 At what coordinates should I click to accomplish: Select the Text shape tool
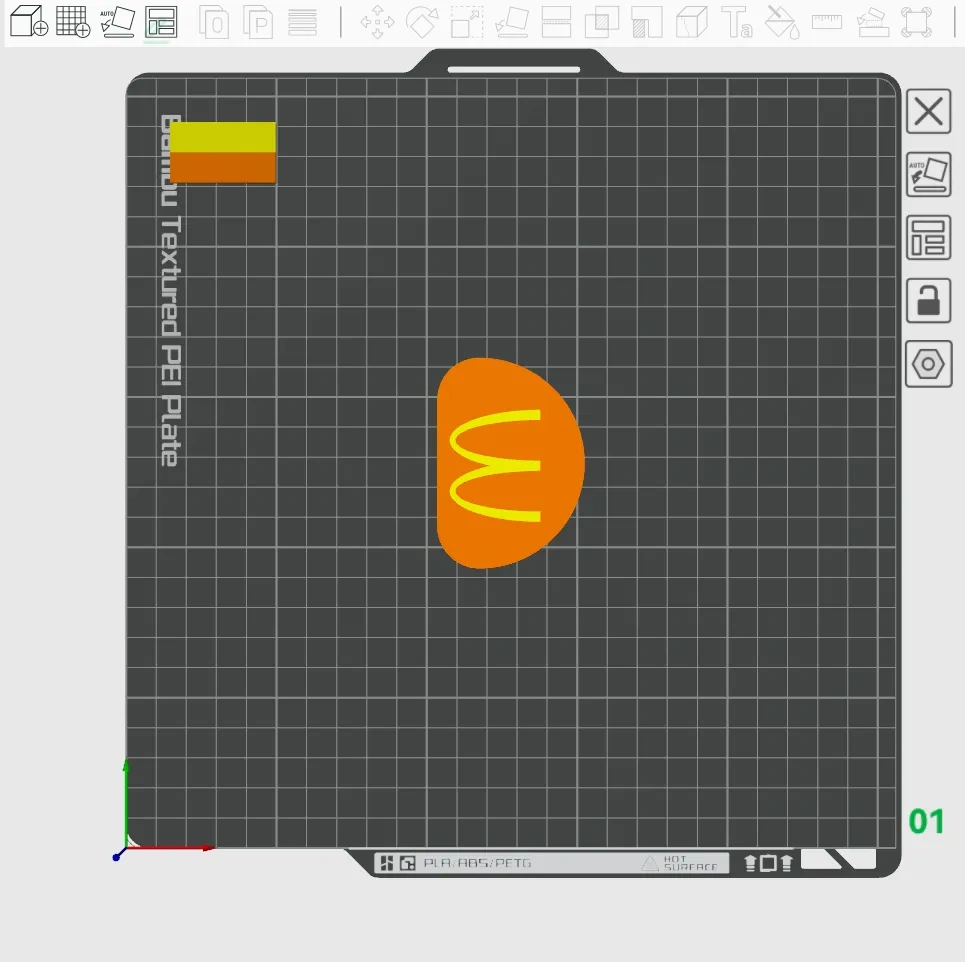(737, 22)
